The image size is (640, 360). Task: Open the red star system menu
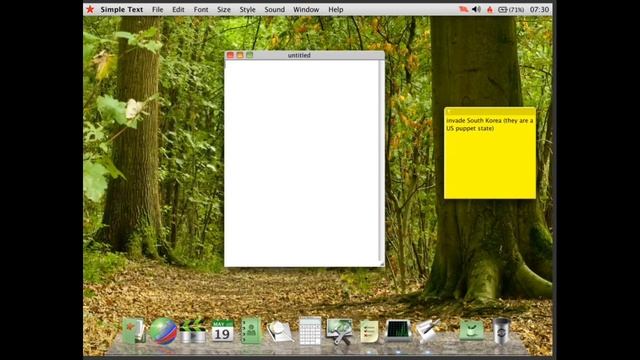(x=90, y=9)
